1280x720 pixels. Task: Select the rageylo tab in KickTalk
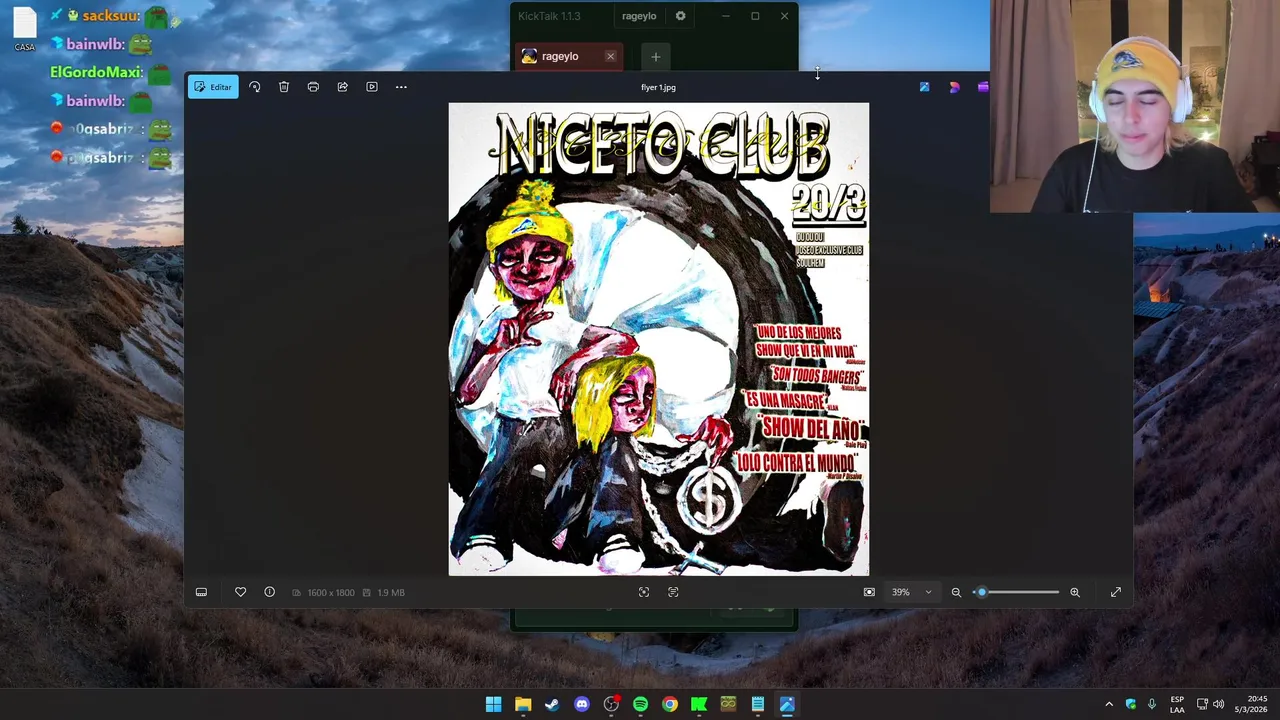(569, 57)
